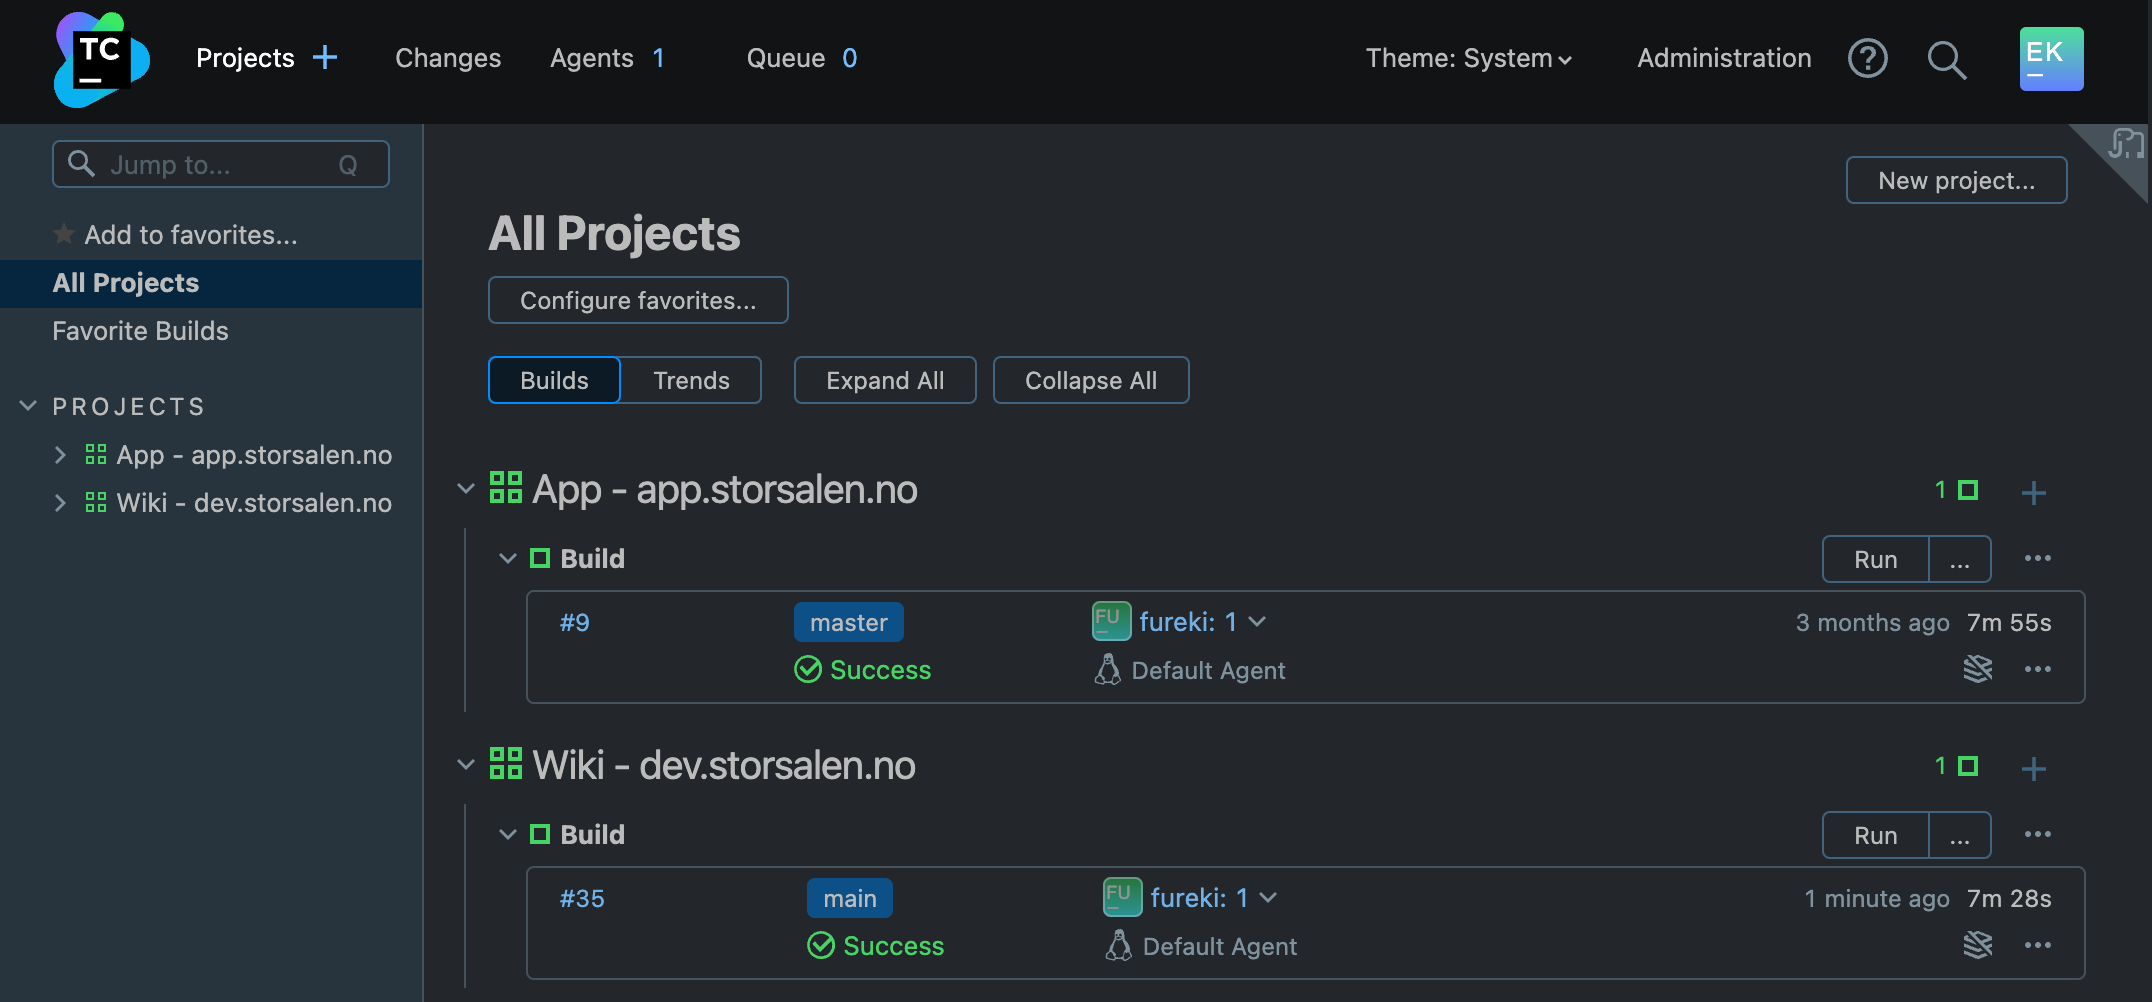Screen dimensions: 2152x1002
Task: Open the help question mark icon
Action: pos(1867,59)
